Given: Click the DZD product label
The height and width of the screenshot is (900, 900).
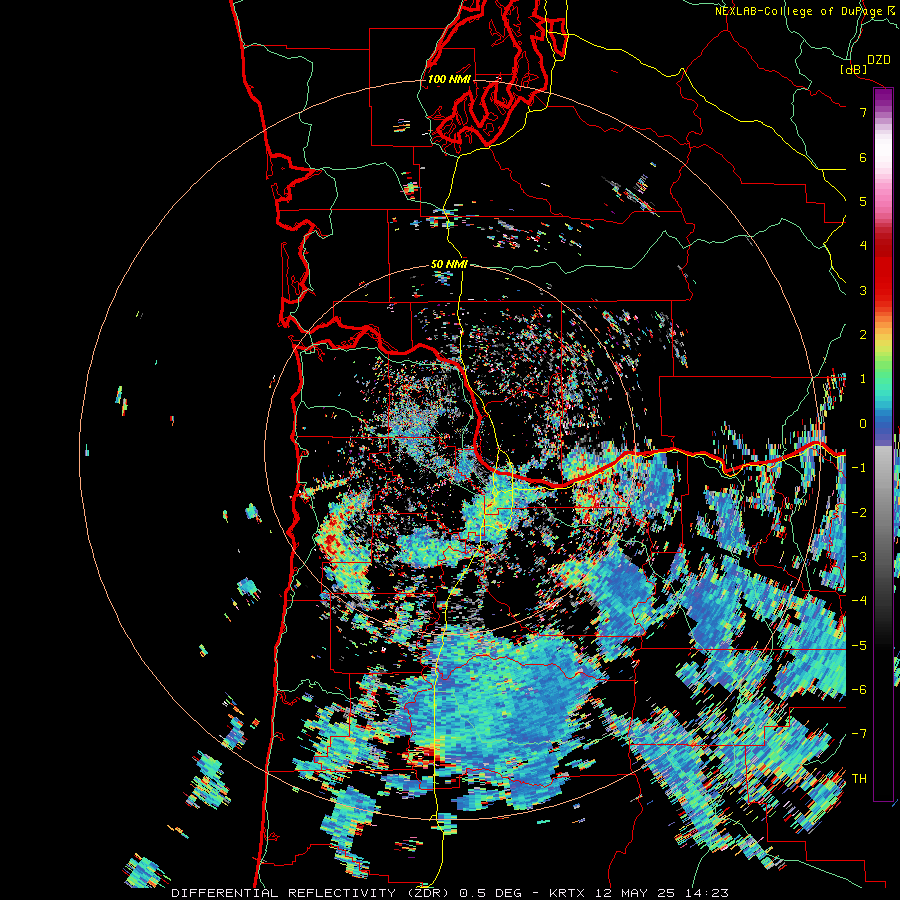Looking at the screenshot, I should coord(879,60).
